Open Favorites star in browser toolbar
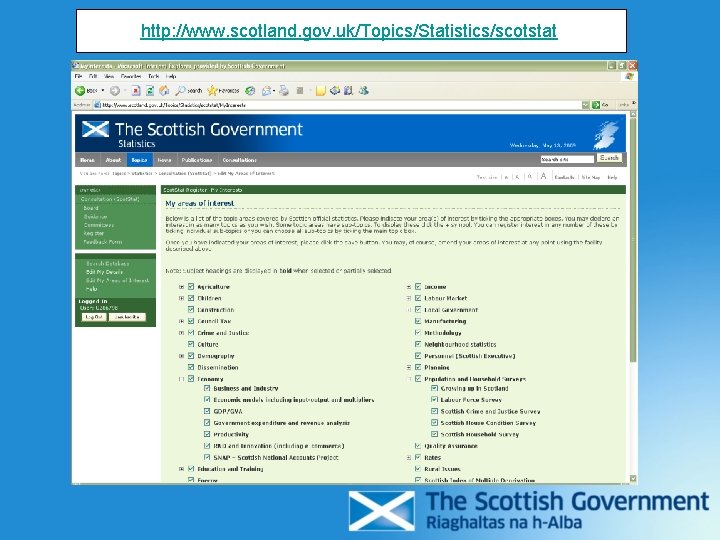The height and width of the screenshot is (540, 720). [223, 91]
